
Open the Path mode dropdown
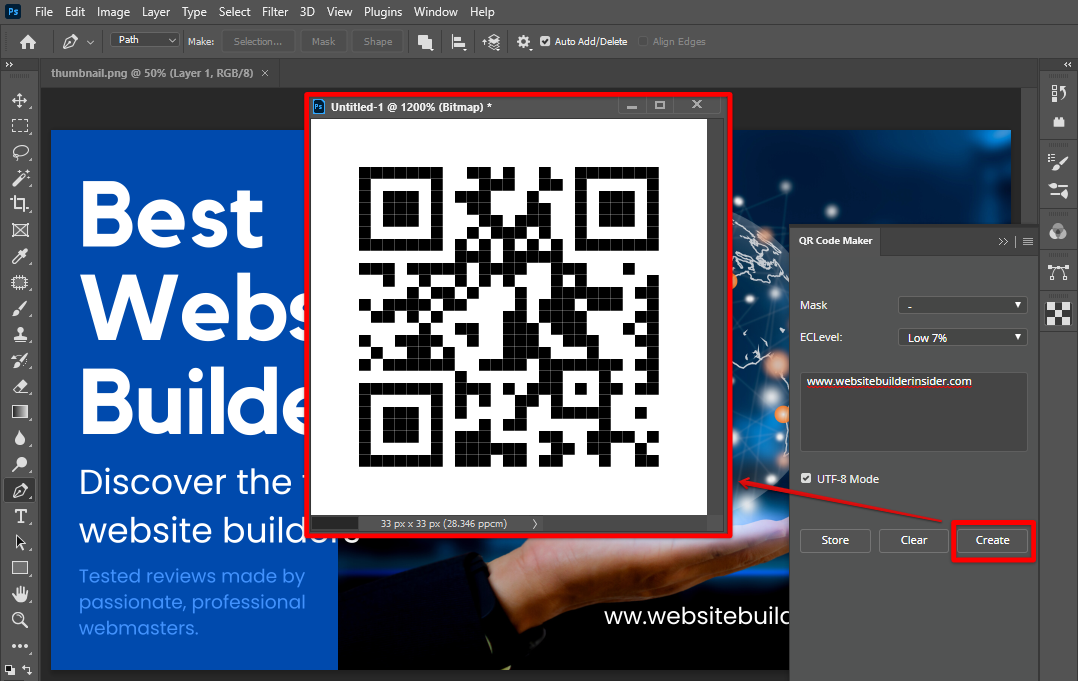point(145,40)
